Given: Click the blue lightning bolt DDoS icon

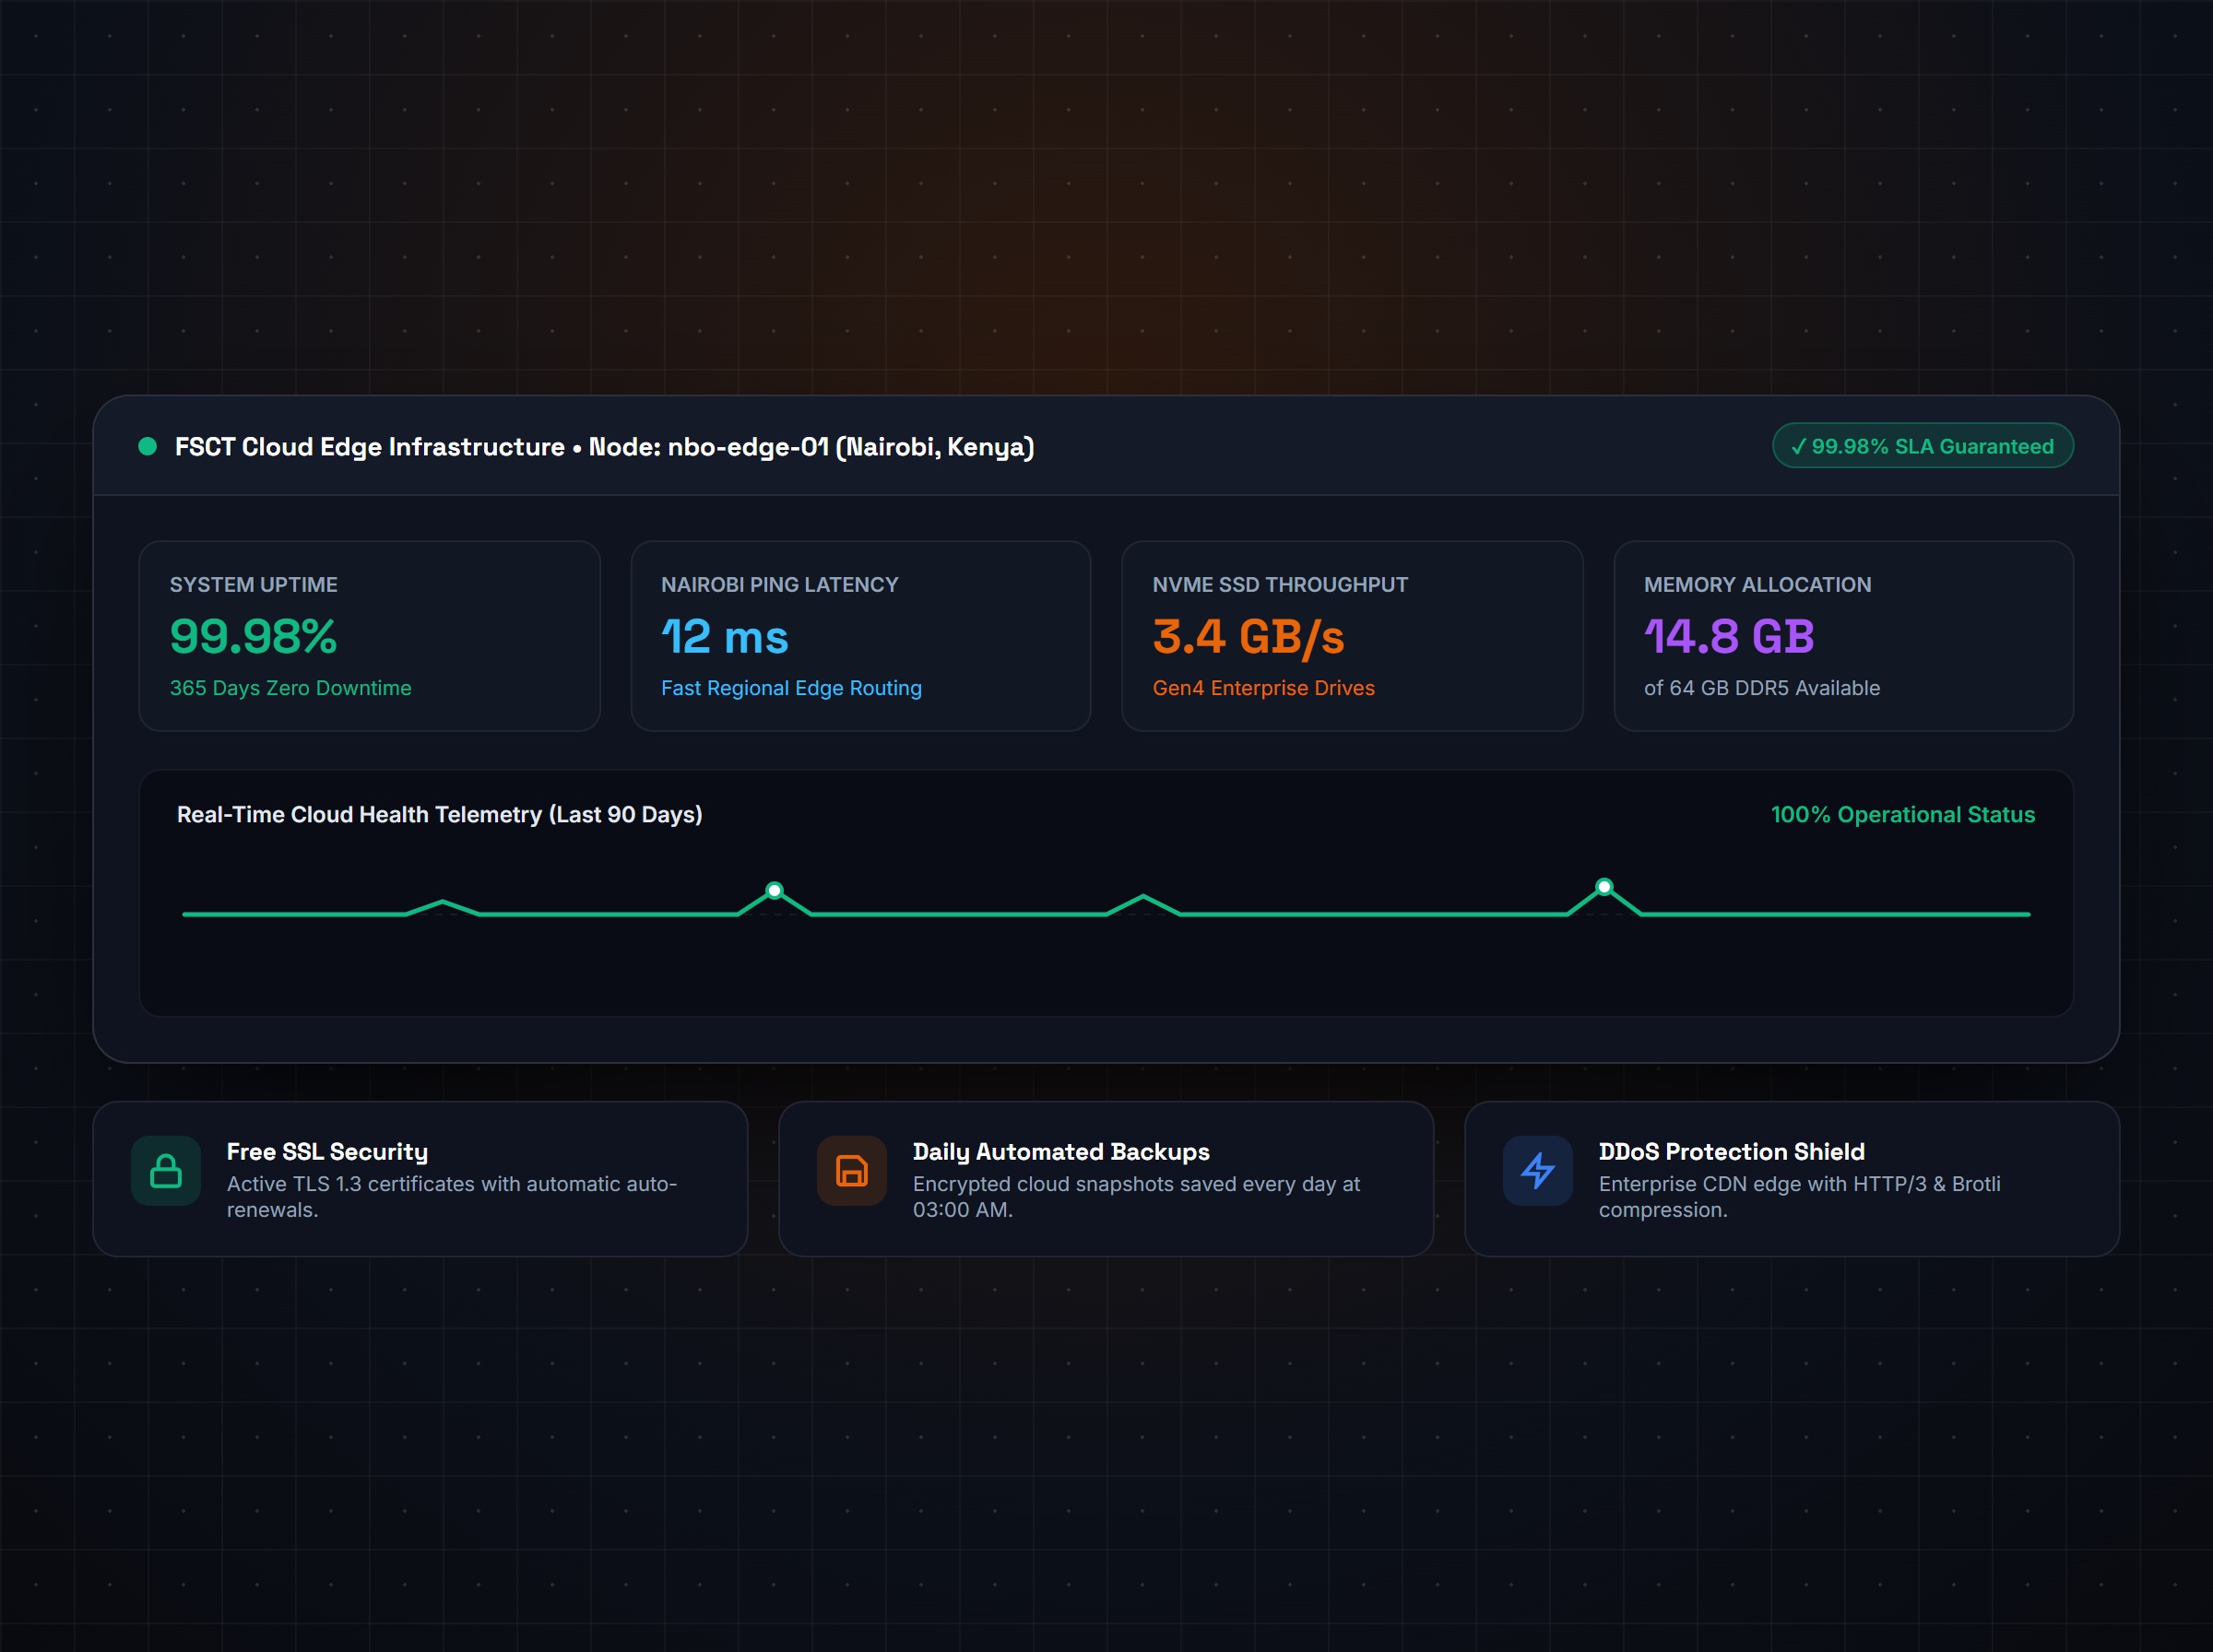Looking at the screenshot, I should tap(1538, 1171).
